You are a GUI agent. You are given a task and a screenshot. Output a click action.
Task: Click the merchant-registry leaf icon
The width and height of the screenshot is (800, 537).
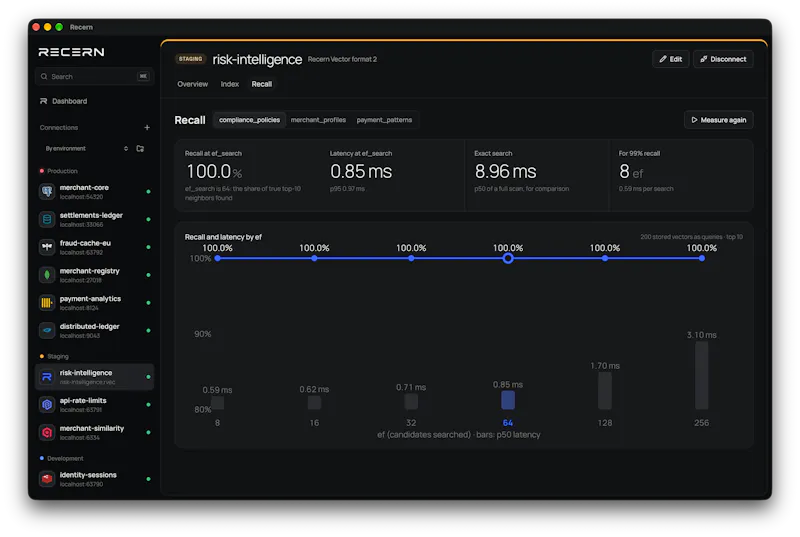(47, 275)
